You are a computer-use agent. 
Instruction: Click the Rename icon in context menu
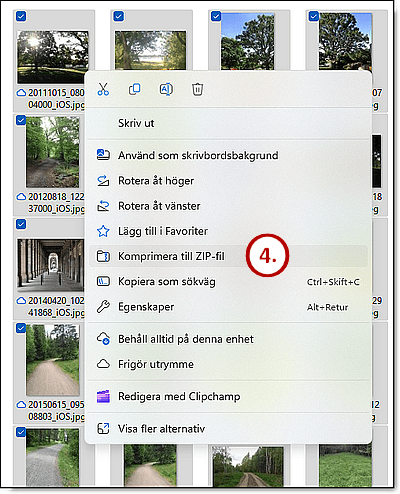click(x=166, y=89)
